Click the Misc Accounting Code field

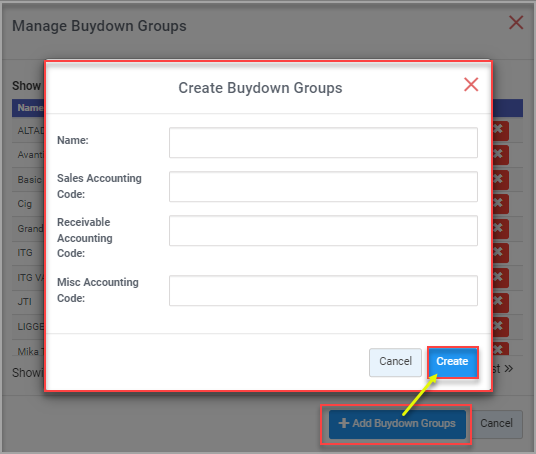323,291
